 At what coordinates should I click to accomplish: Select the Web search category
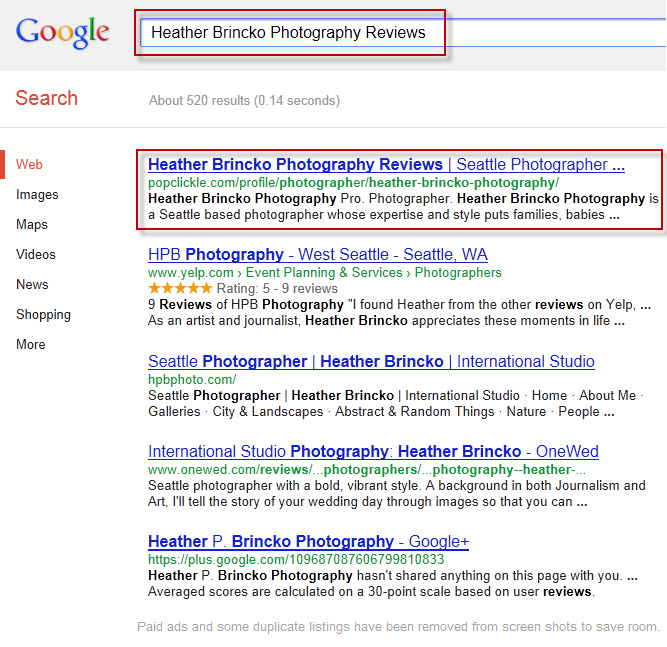tap(29, 164)
